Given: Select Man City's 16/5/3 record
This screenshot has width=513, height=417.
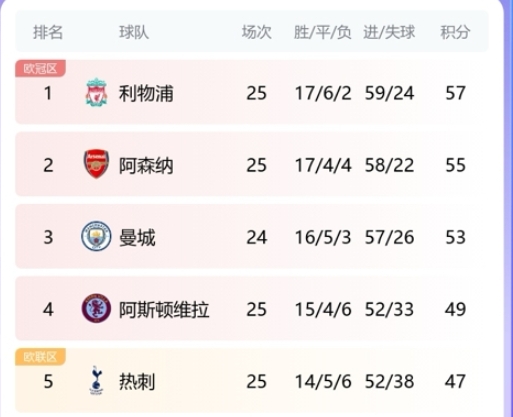Looking at the screenshot, I should click(323, 237).
